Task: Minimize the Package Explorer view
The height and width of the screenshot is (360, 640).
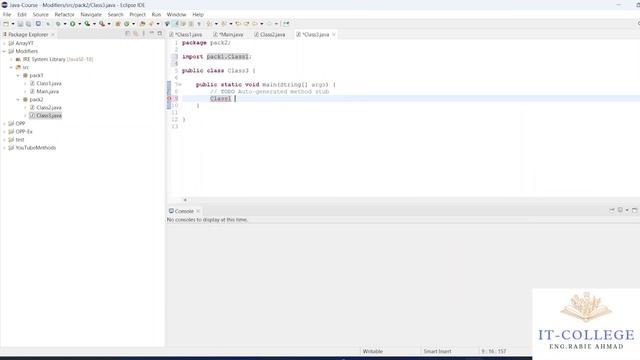Action: (151, 34)
